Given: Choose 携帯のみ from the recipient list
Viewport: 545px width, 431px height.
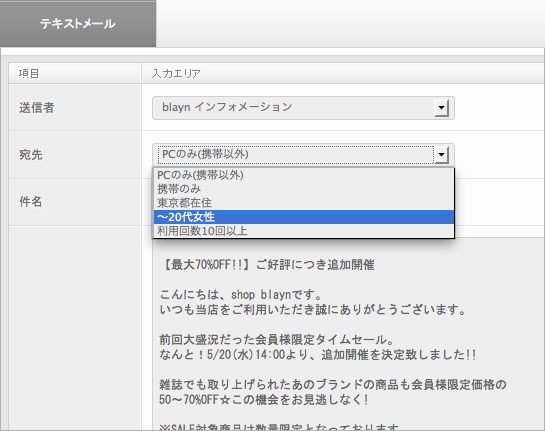Looking at the screenshot, I should click(304, 189).
